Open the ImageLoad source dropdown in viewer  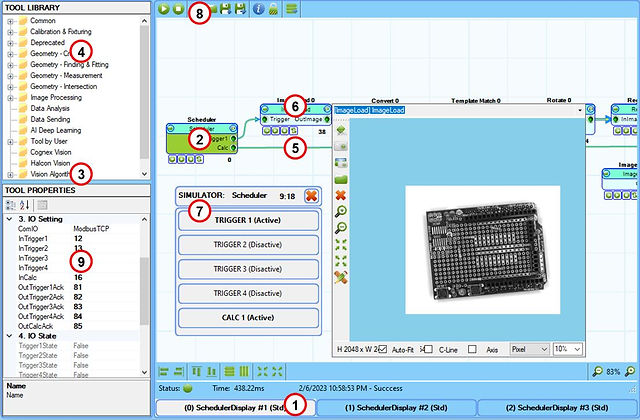click(x=580, y=110)
